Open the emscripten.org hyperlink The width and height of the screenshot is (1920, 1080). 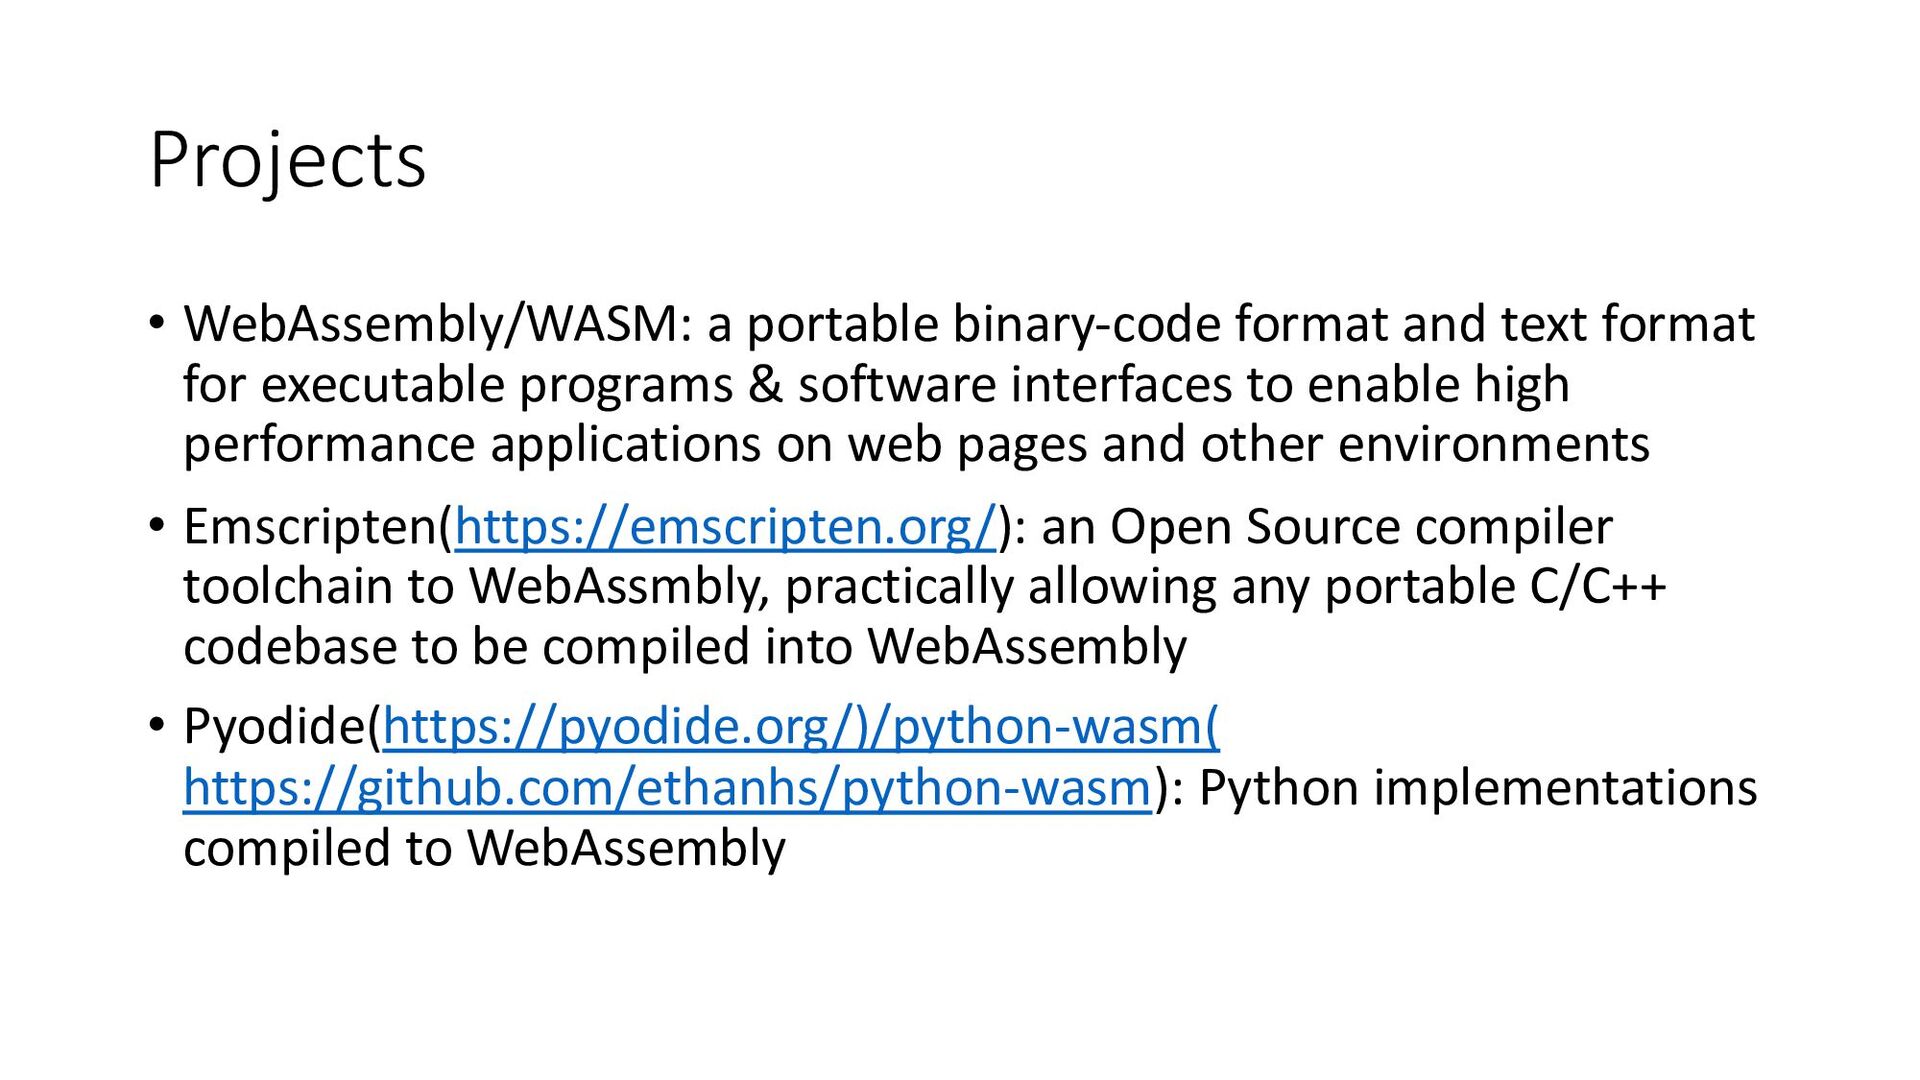tap(726, 527)
